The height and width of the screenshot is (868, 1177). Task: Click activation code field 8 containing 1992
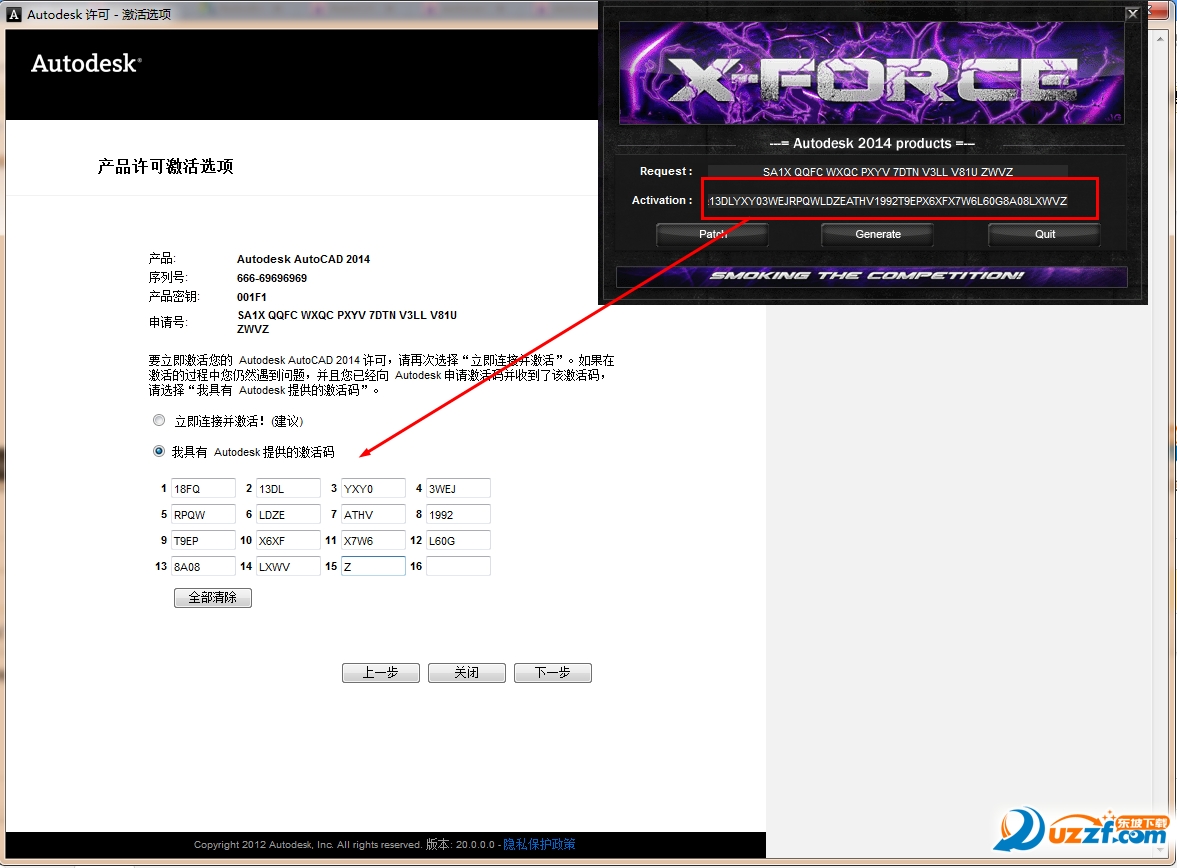(x=458, y=514)
